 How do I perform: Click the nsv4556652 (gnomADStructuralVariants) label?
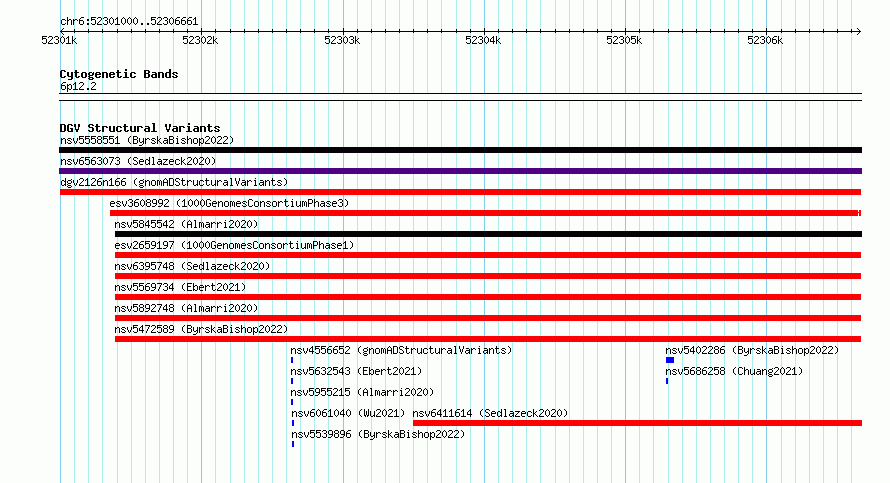[401, 350]
